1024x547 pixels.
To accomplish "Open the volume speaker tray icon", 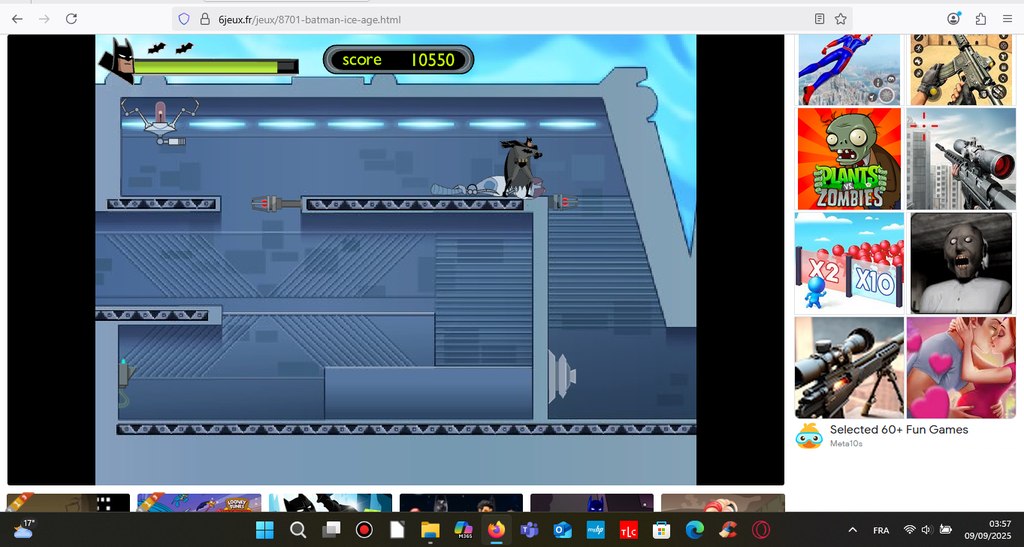I will pyautogui.click(x=927, y=529).
